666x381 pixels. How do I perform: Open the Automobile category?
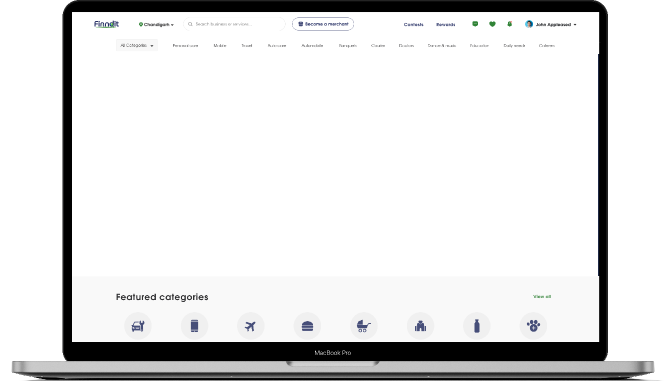[x=312, y=45]
